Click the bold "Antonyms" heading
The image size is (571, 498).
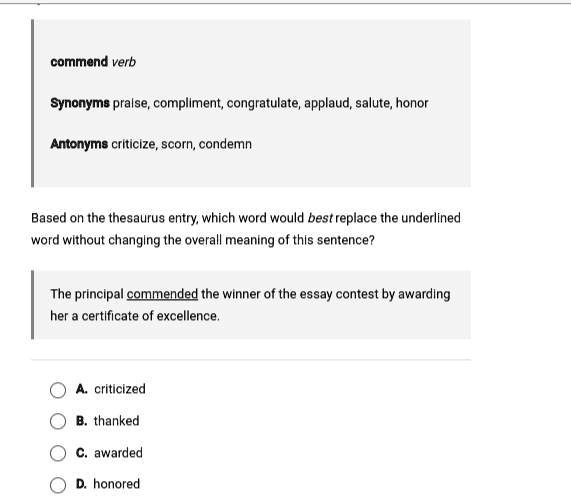[79, 144]
